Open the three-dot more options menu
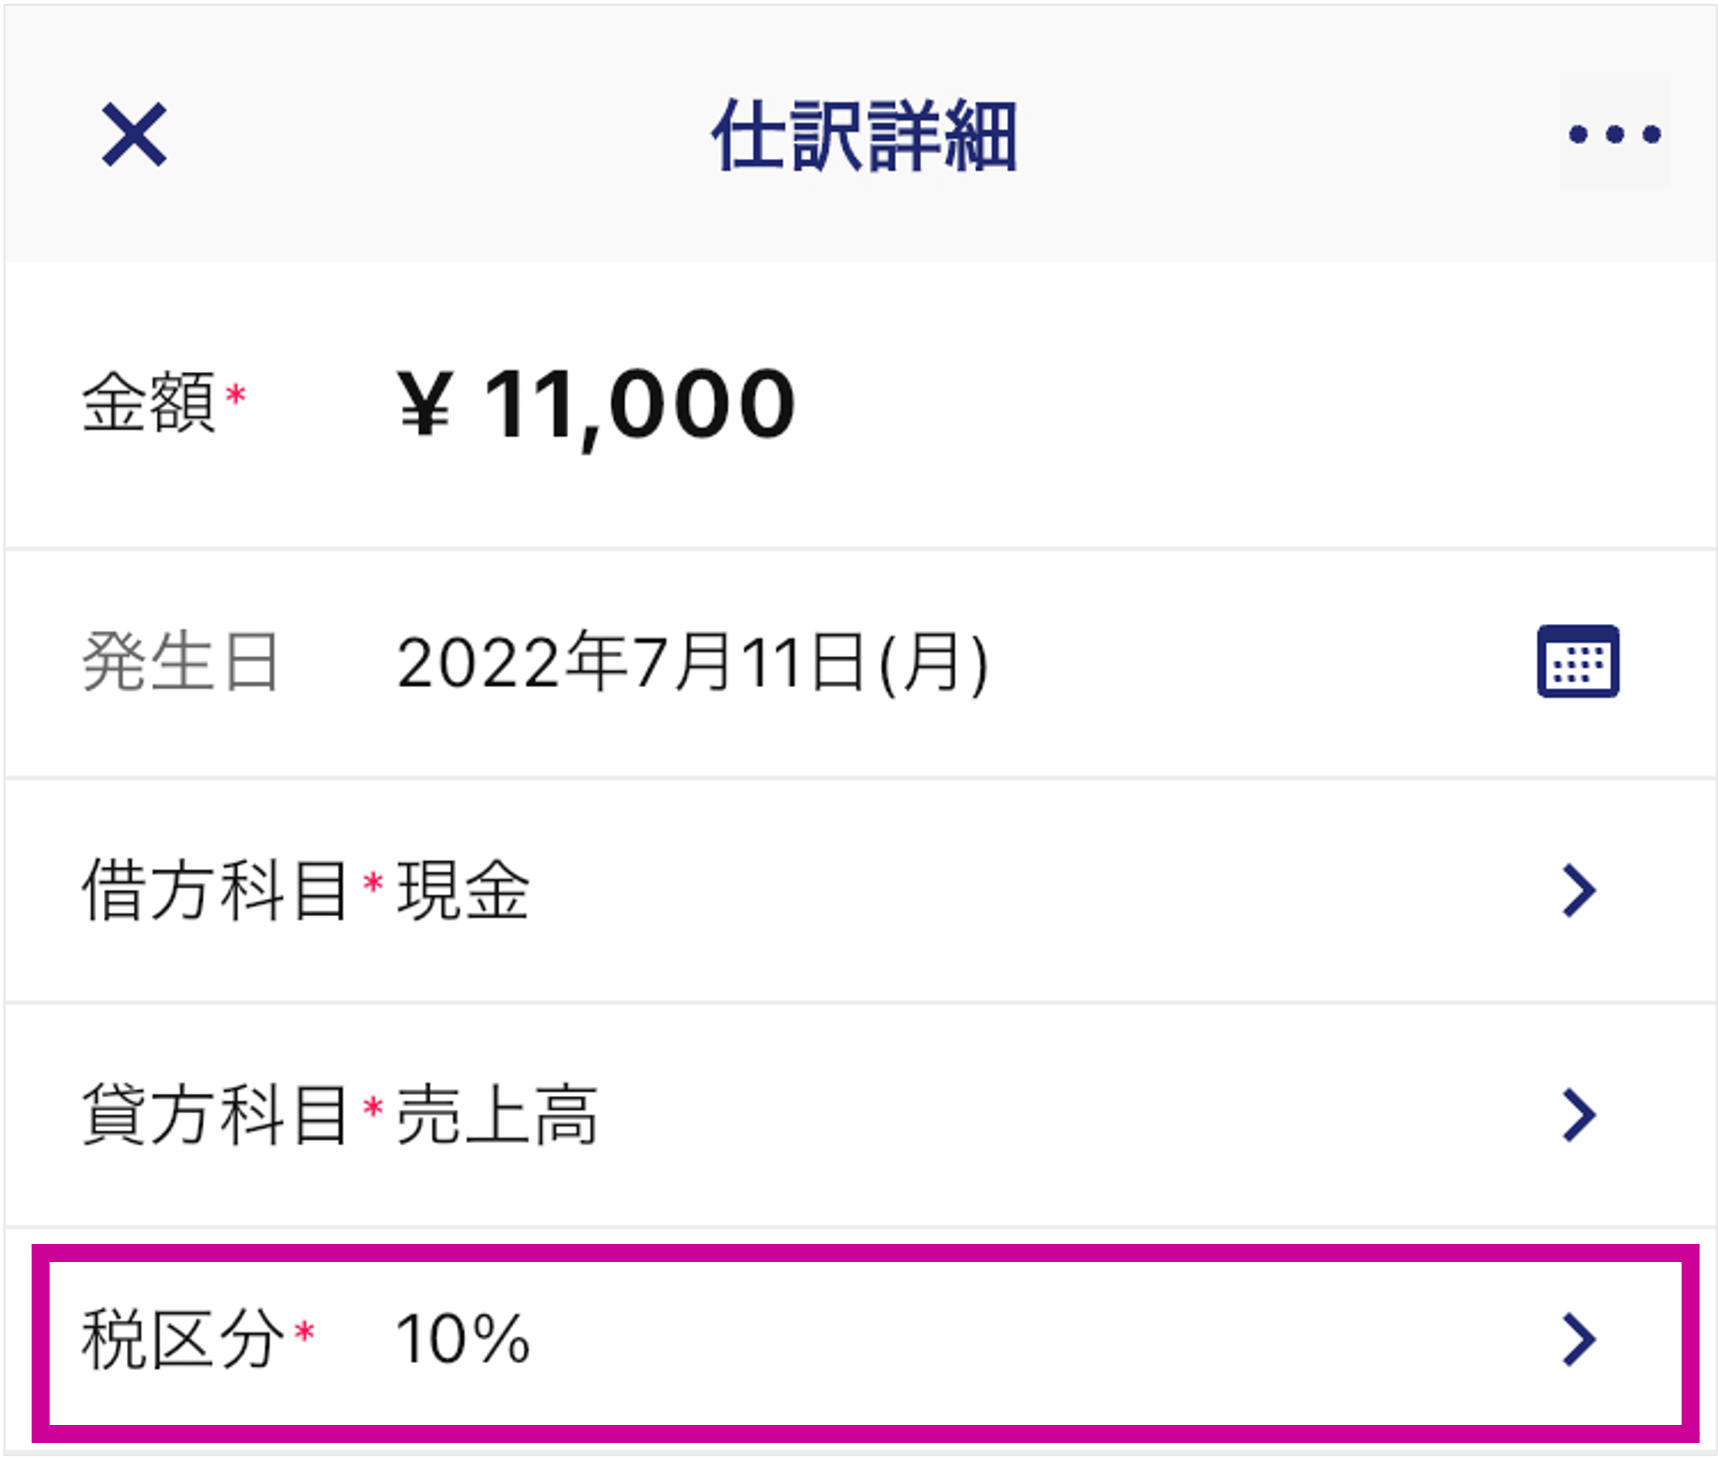The height and width of the screenshot is (1457, 1718). pyautogui.click(x=1614, y=134)
